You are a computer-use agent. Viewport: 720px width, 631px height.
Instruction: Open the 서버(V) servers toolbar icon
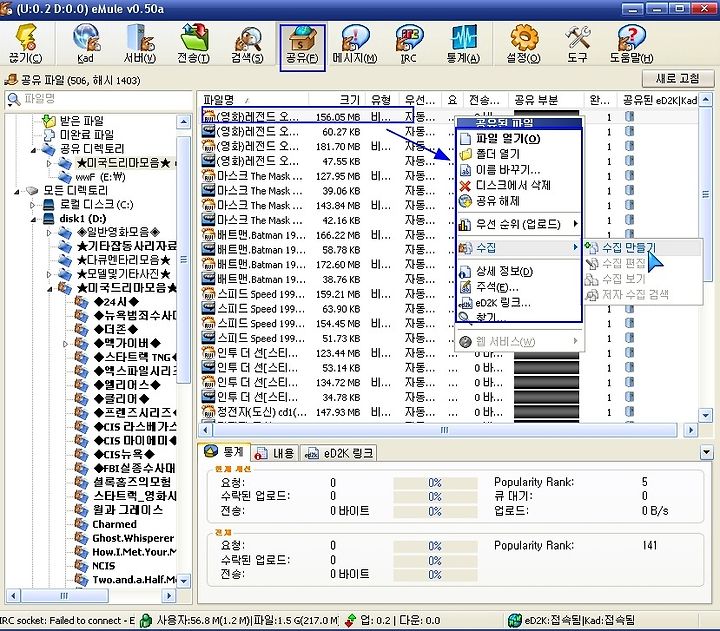140,45
